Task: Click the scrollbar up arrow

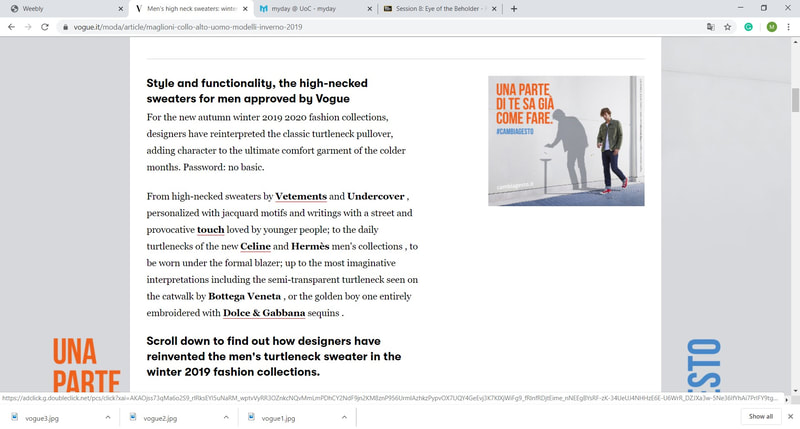Action: click(795, 42)
